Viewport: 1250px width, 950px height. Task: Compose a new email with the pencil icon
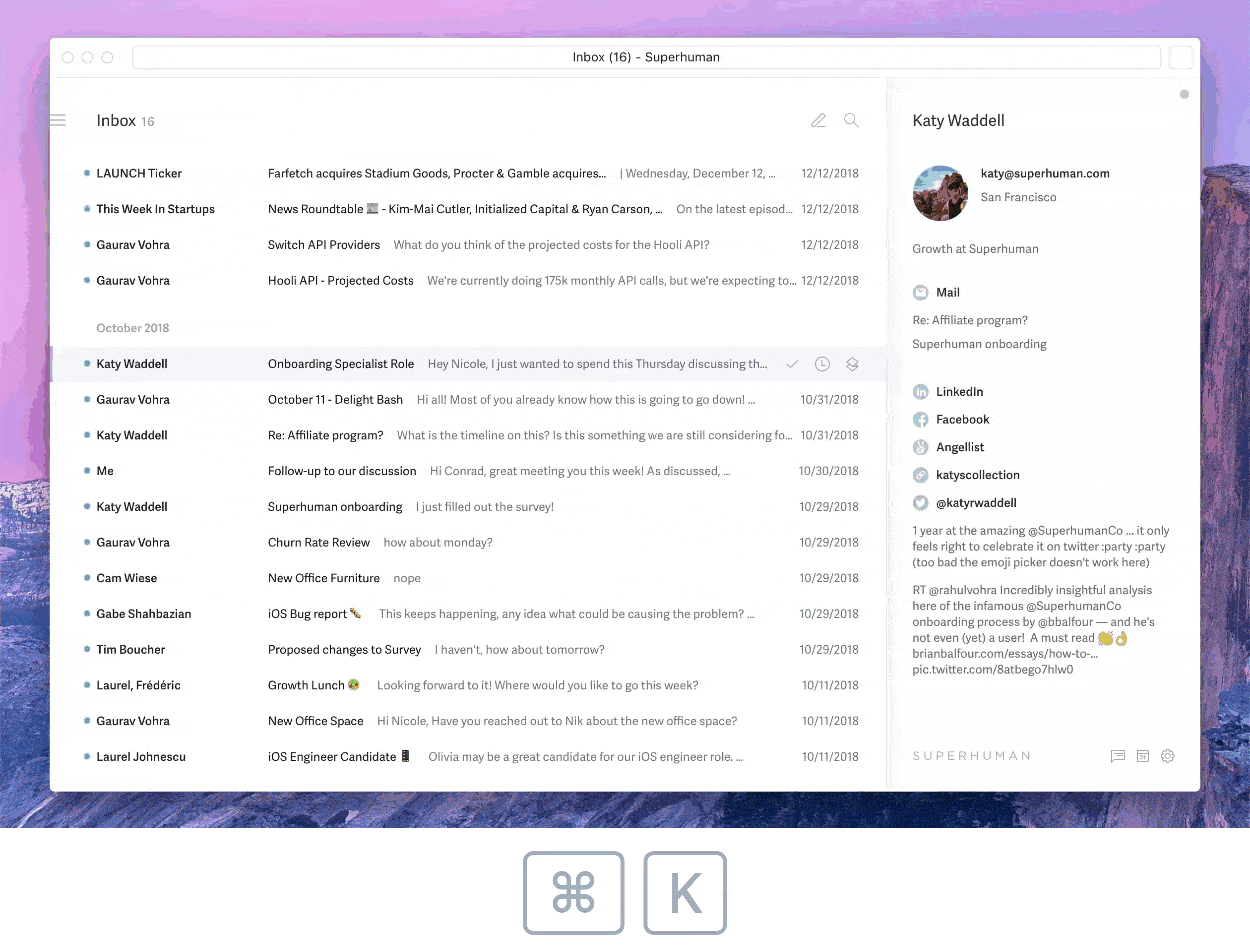pos(818,120)
